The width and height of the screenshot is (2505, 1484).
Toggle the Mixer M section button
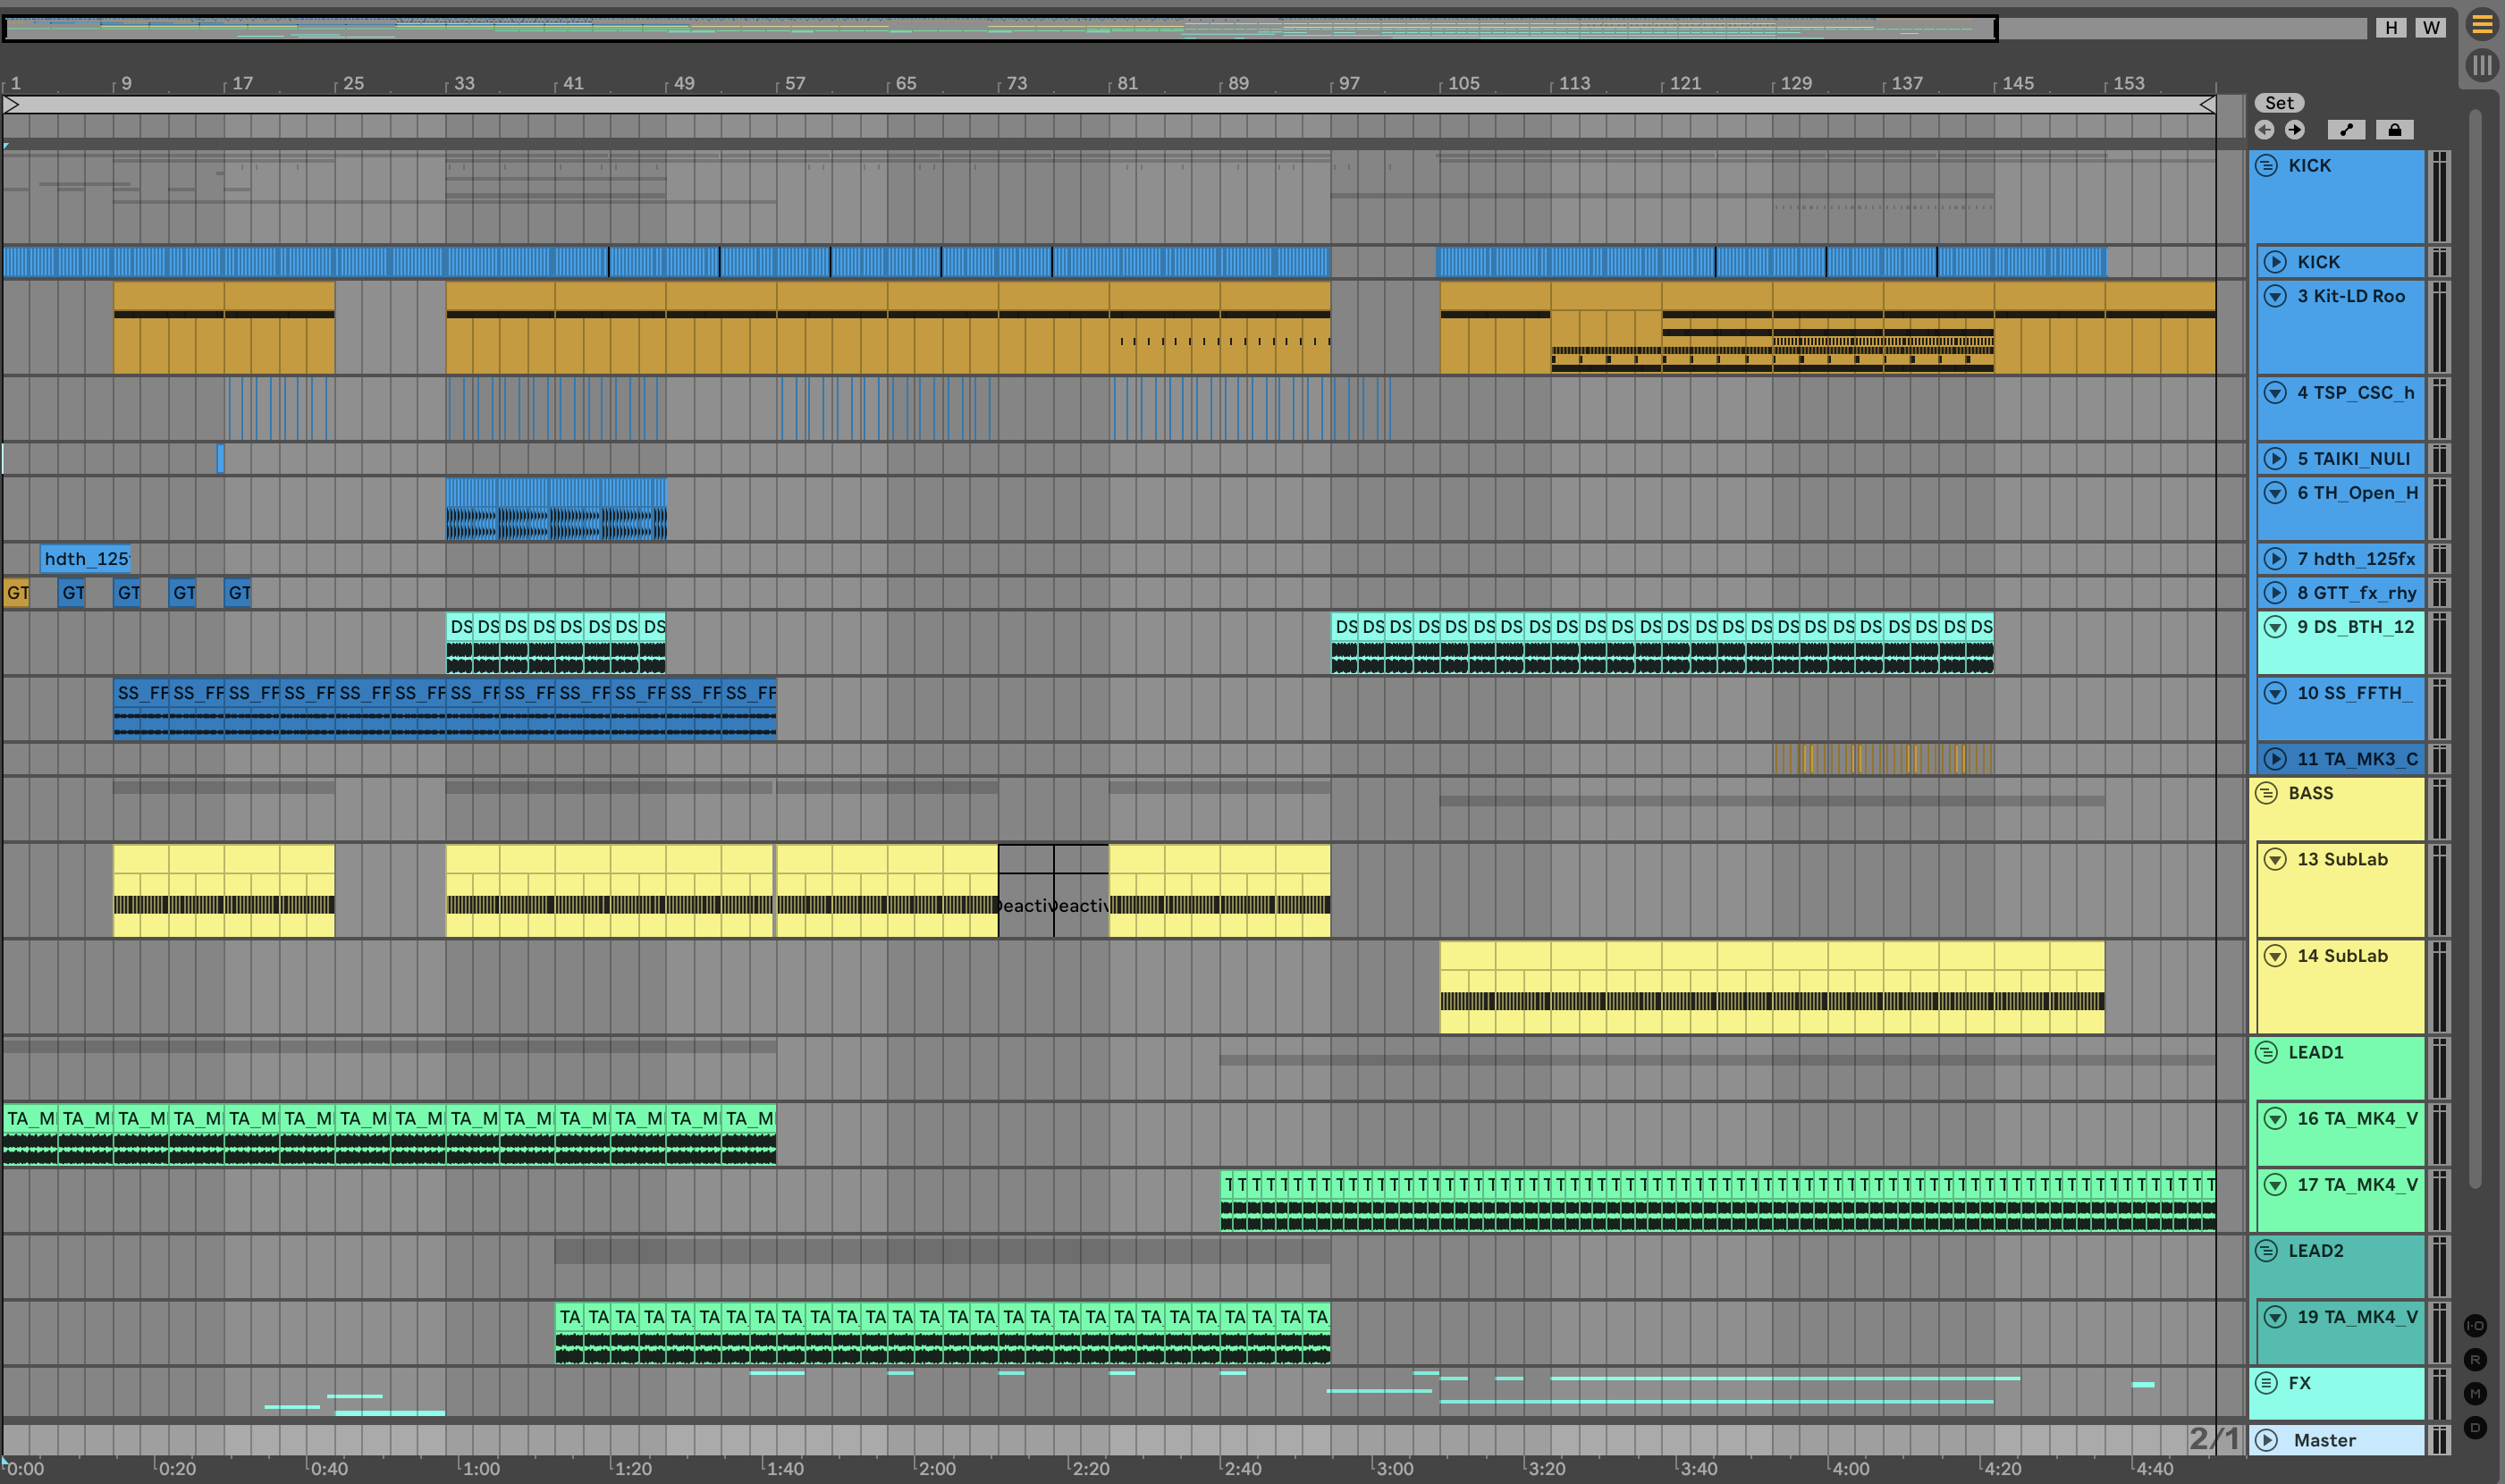click(2475, 1394)
